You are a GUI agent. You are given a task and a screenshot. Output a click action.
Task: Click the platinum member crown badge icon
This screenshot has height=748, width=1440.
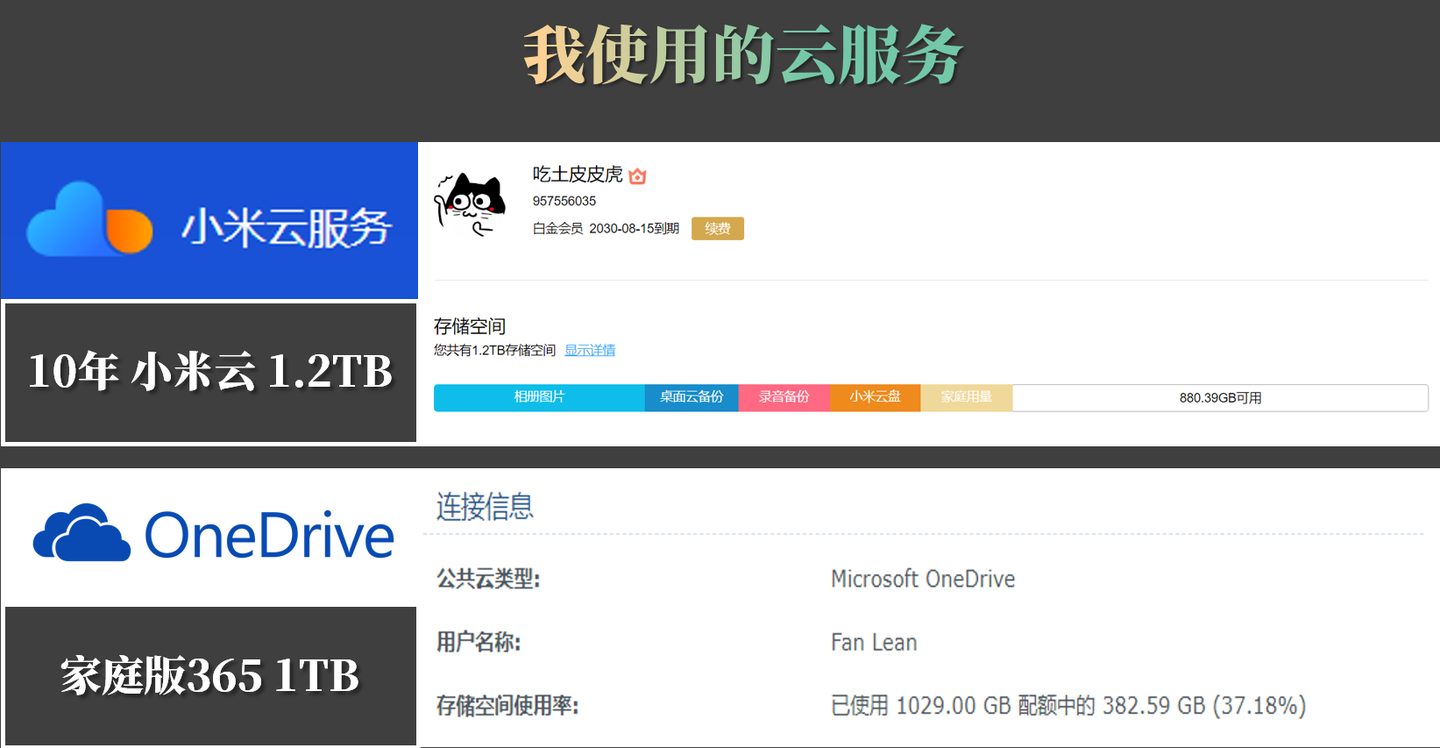click(x=638, y=176)
